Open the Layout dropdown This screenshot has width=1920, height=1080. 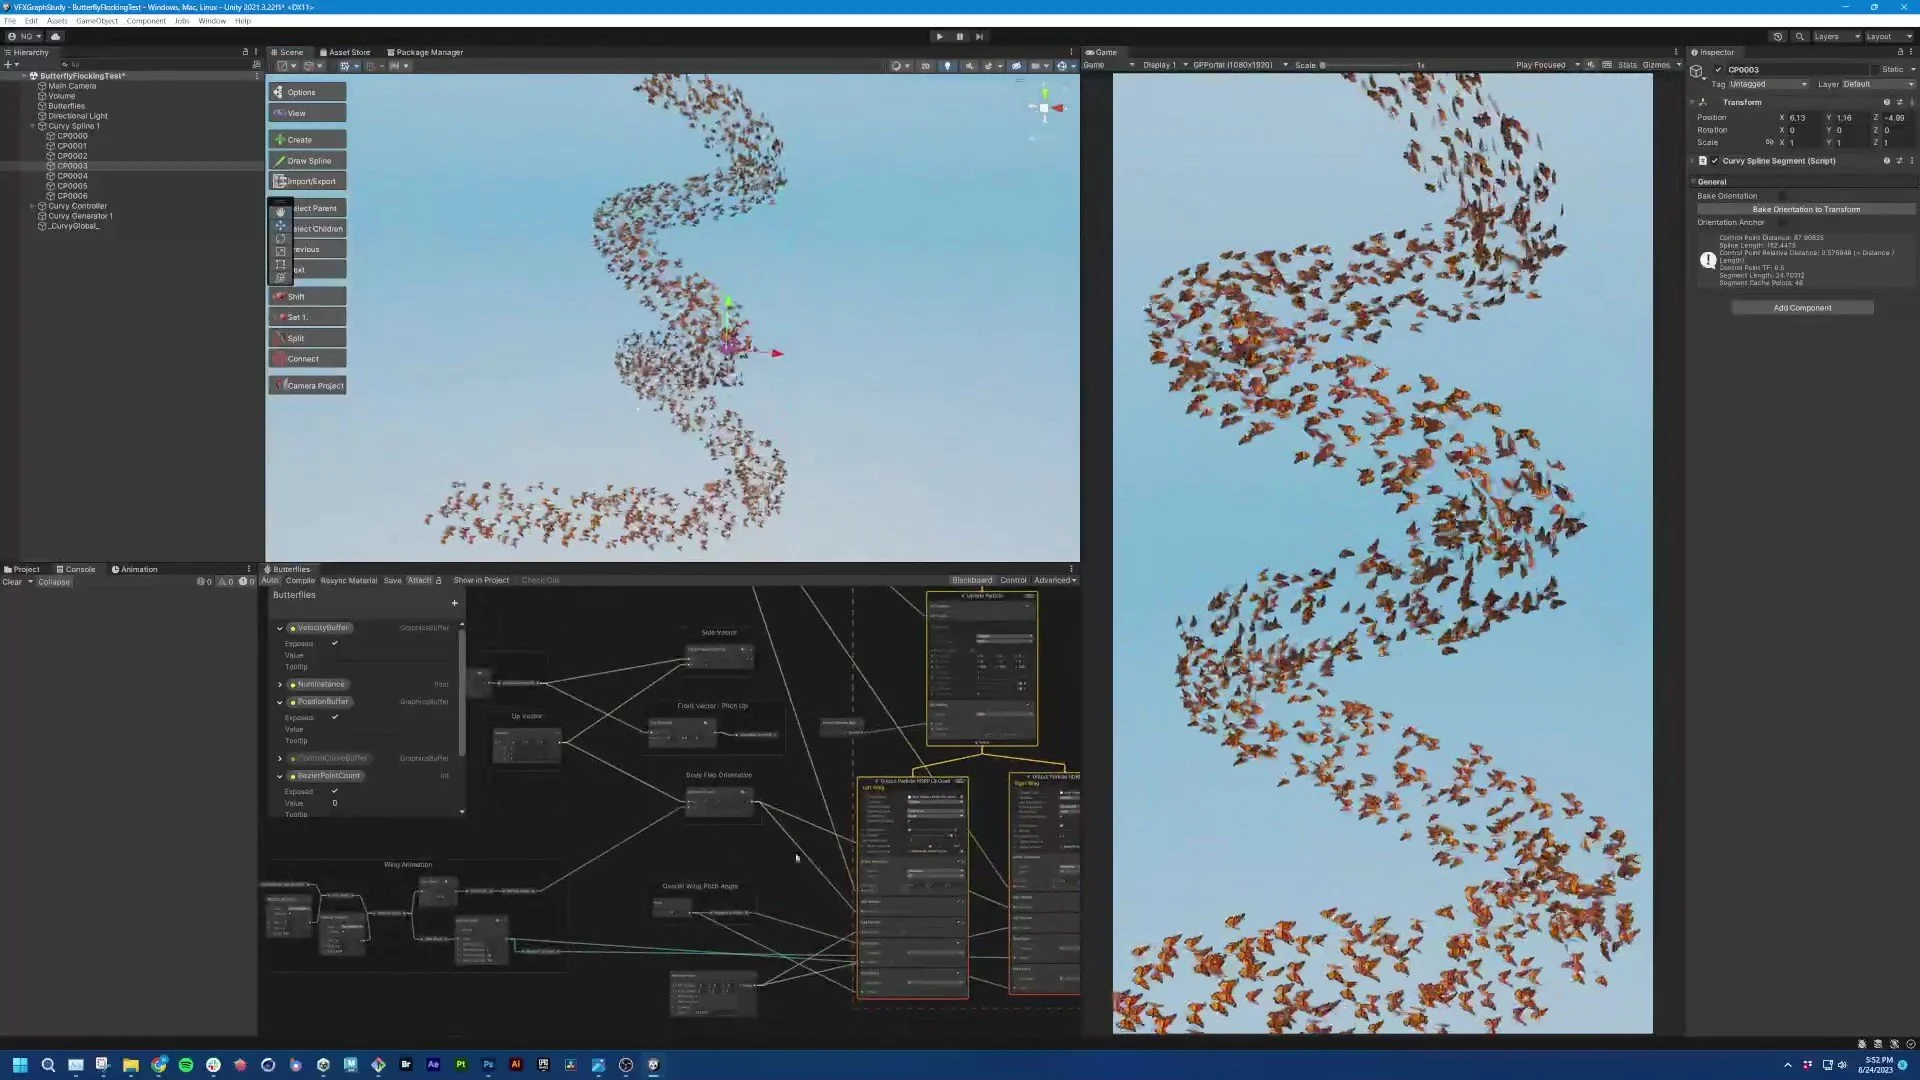pyautogui.click(x=1887, y=36)
